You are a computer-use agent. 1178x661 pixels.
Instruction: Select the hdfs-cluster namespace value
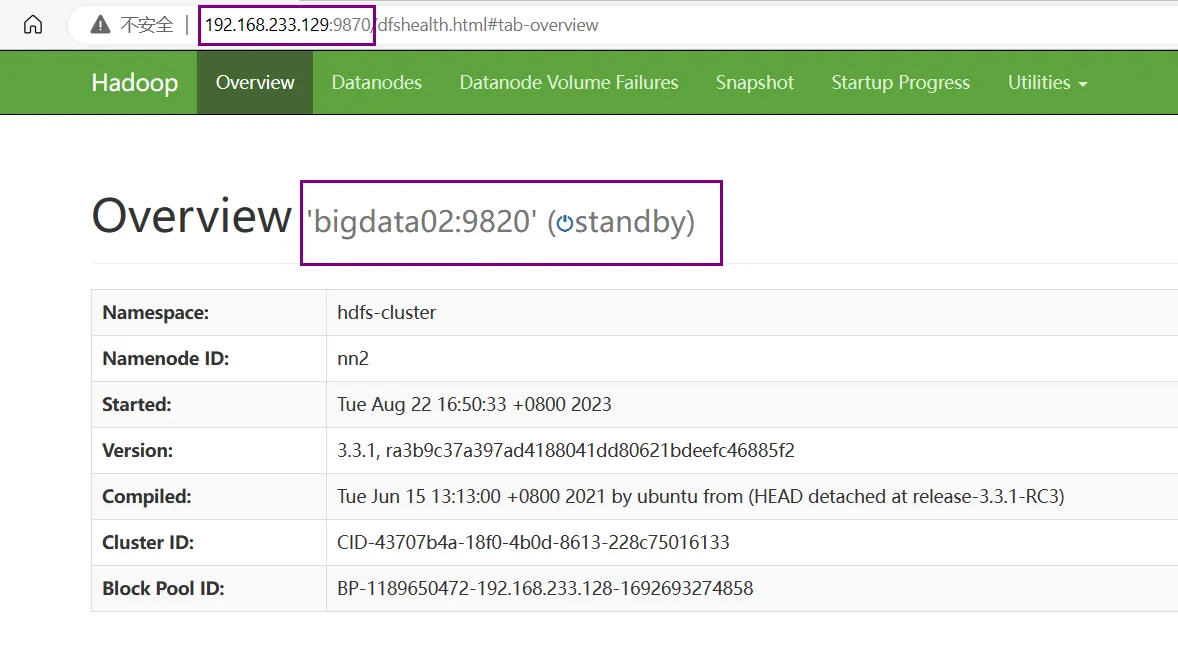coord(386,312)
